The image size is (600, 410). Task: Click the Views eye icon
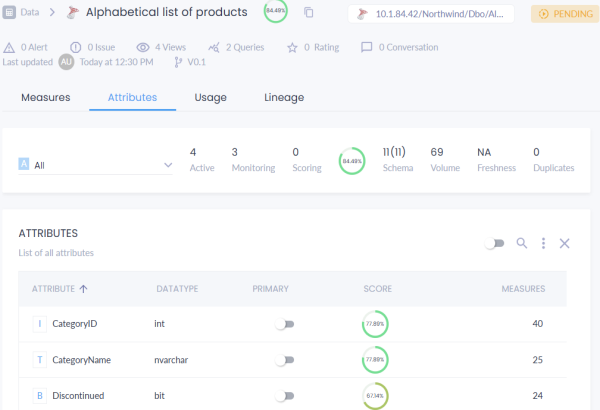click(x=143, y=47)
